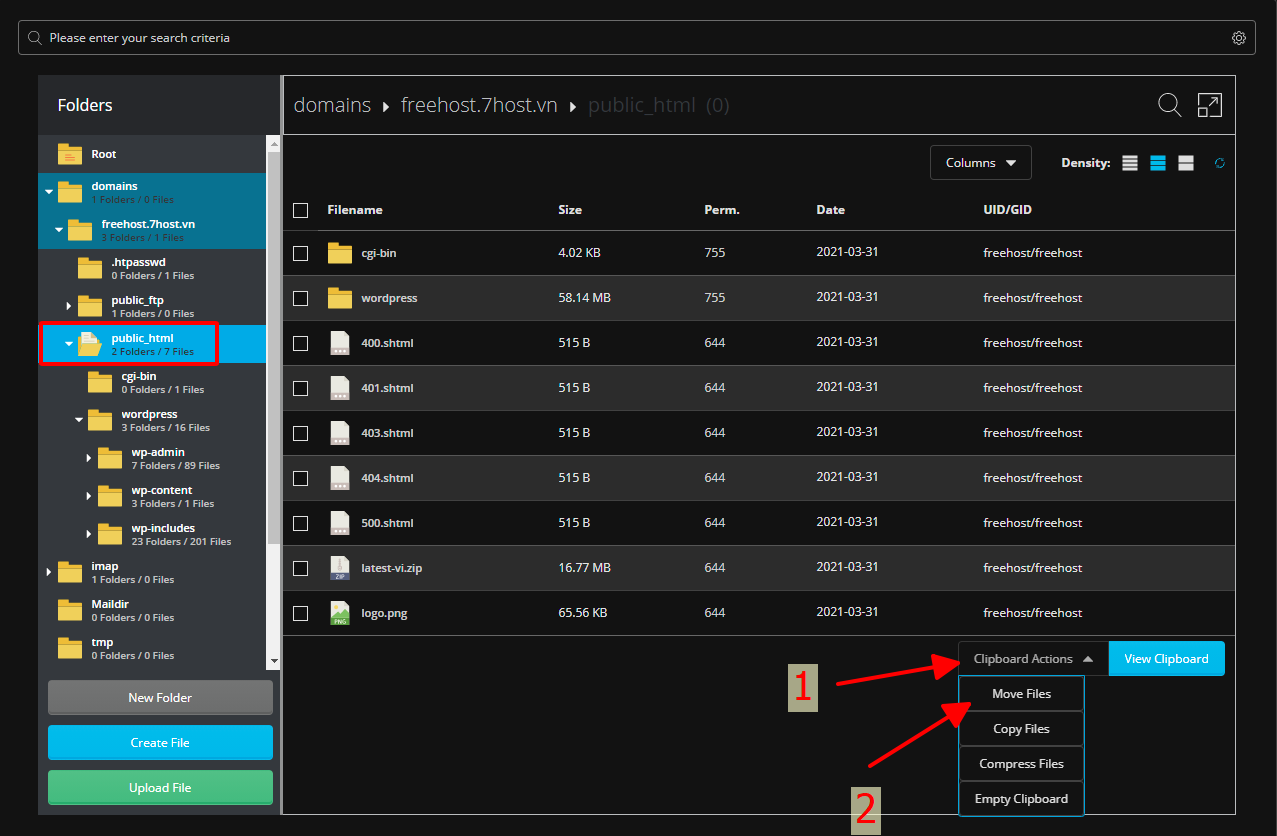Viewport: 1277px width, 836px height.
Task: Click the wp-includes folder icon in the tree
Action: 109,534
